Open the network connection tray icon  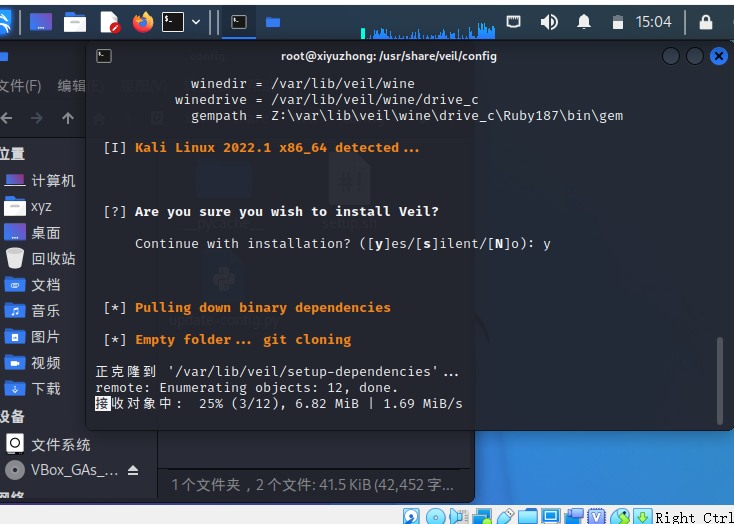click(x=514, y=22)
